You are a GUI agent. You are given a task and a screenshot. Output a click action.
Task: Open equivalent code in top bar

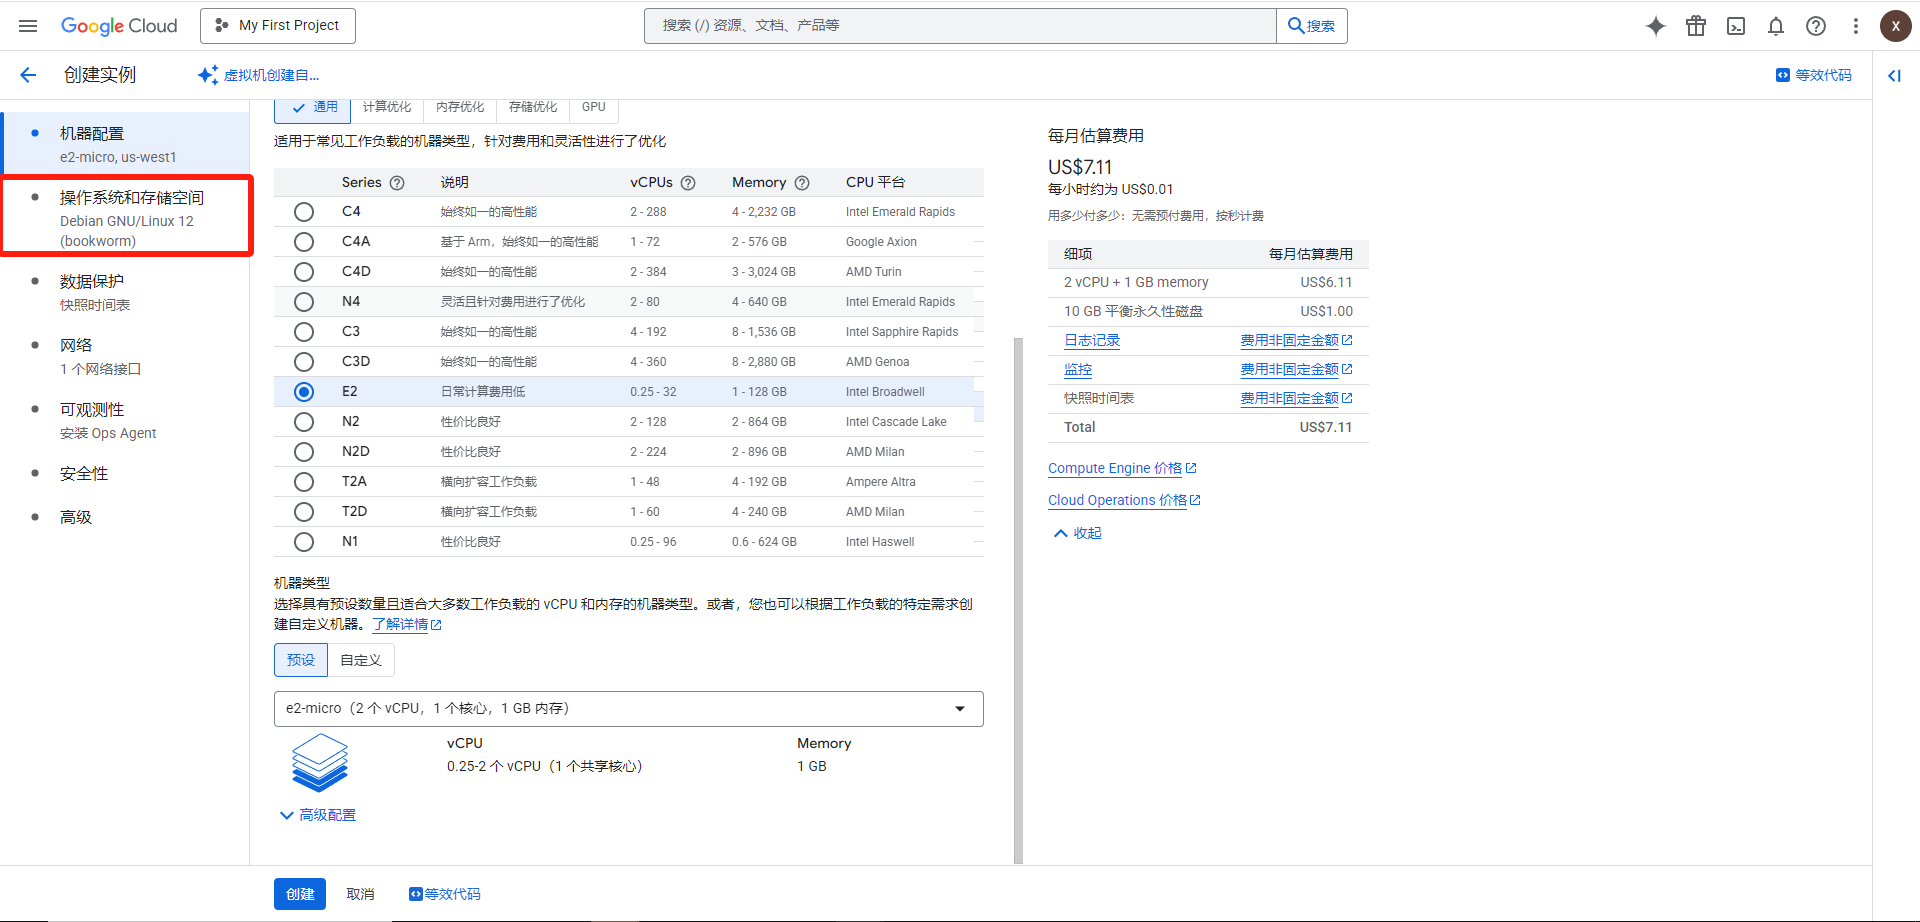(1814, 75)
